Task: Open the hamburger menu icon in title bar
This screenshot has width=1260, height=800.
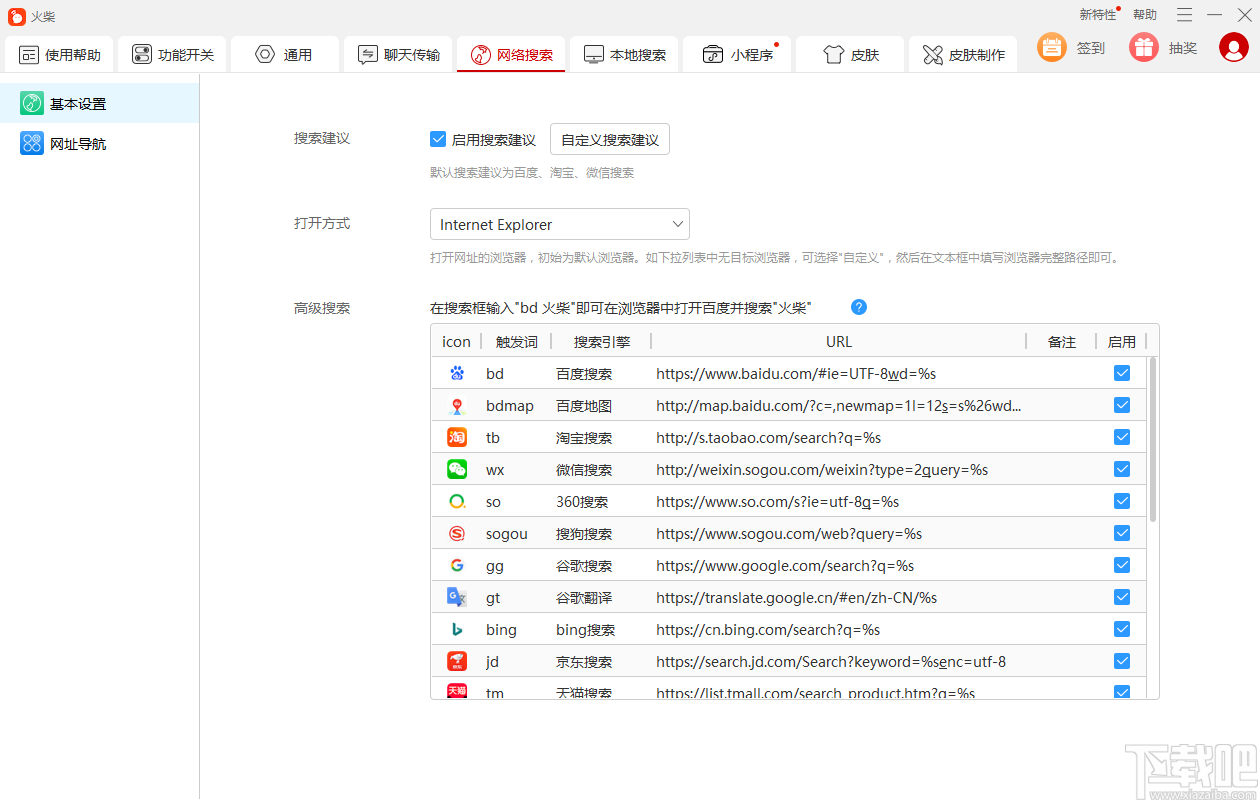Action: (1184, 15)
